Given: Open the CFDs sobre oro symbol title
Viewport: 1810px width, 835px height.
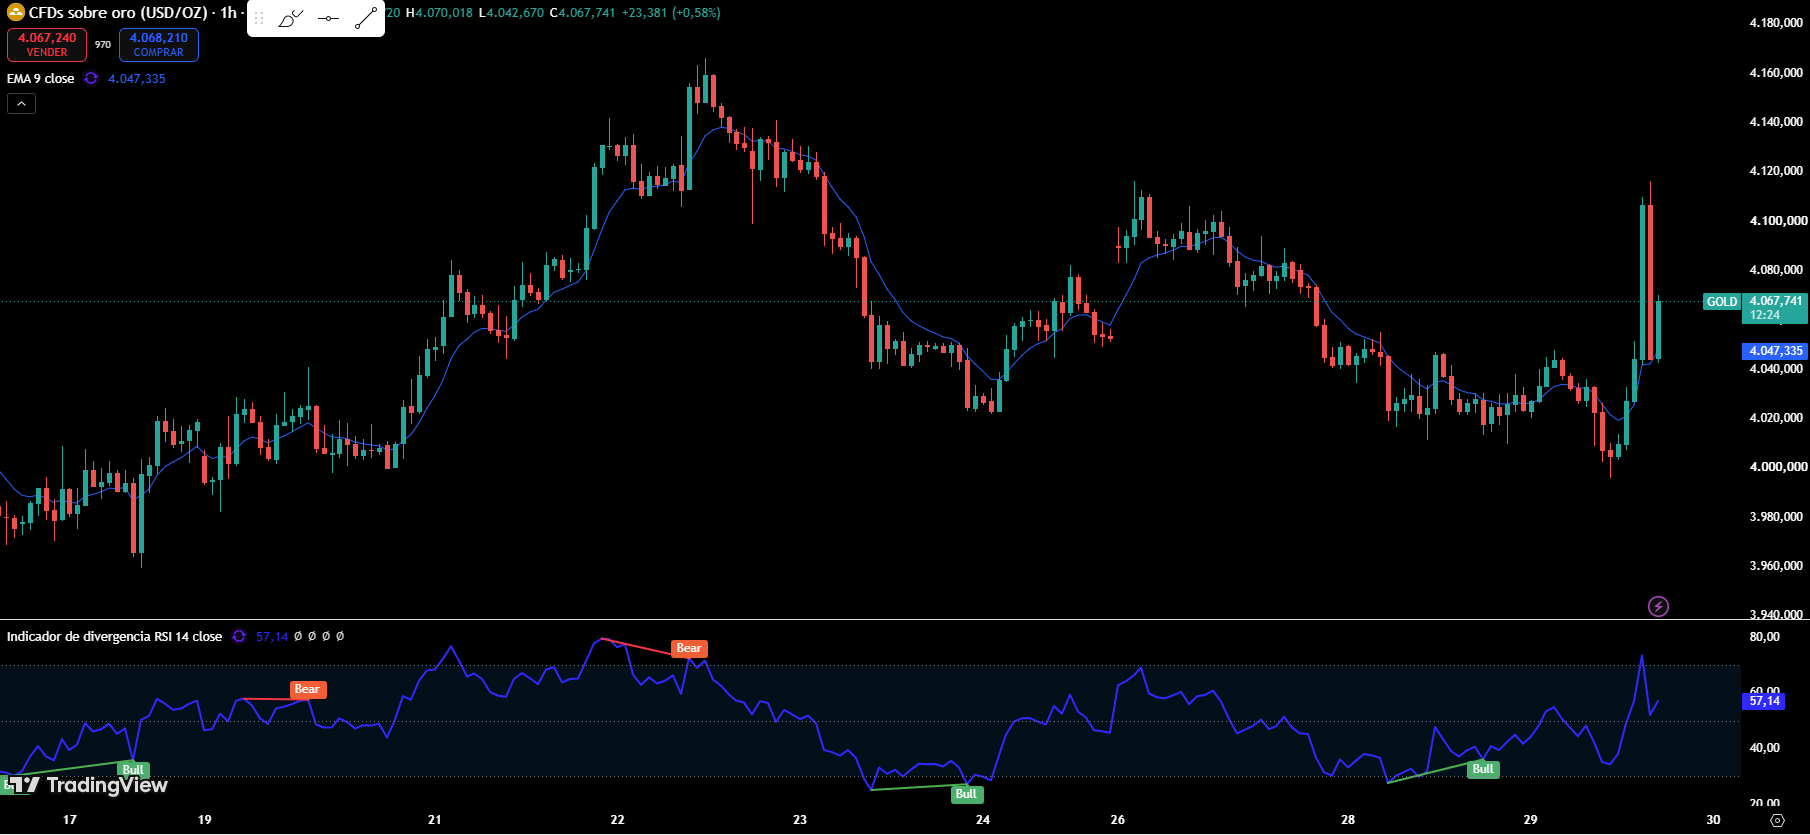Looking at the screenshot, I should point(118,13).
